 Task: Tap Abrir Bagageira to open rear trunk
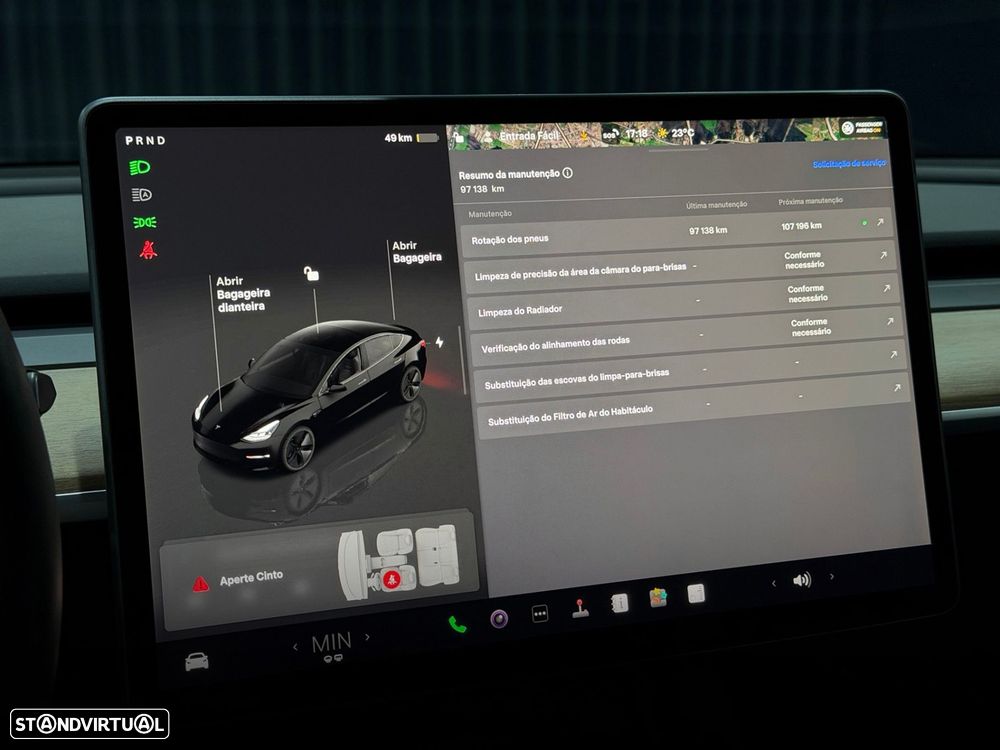[x=416, y=251]
